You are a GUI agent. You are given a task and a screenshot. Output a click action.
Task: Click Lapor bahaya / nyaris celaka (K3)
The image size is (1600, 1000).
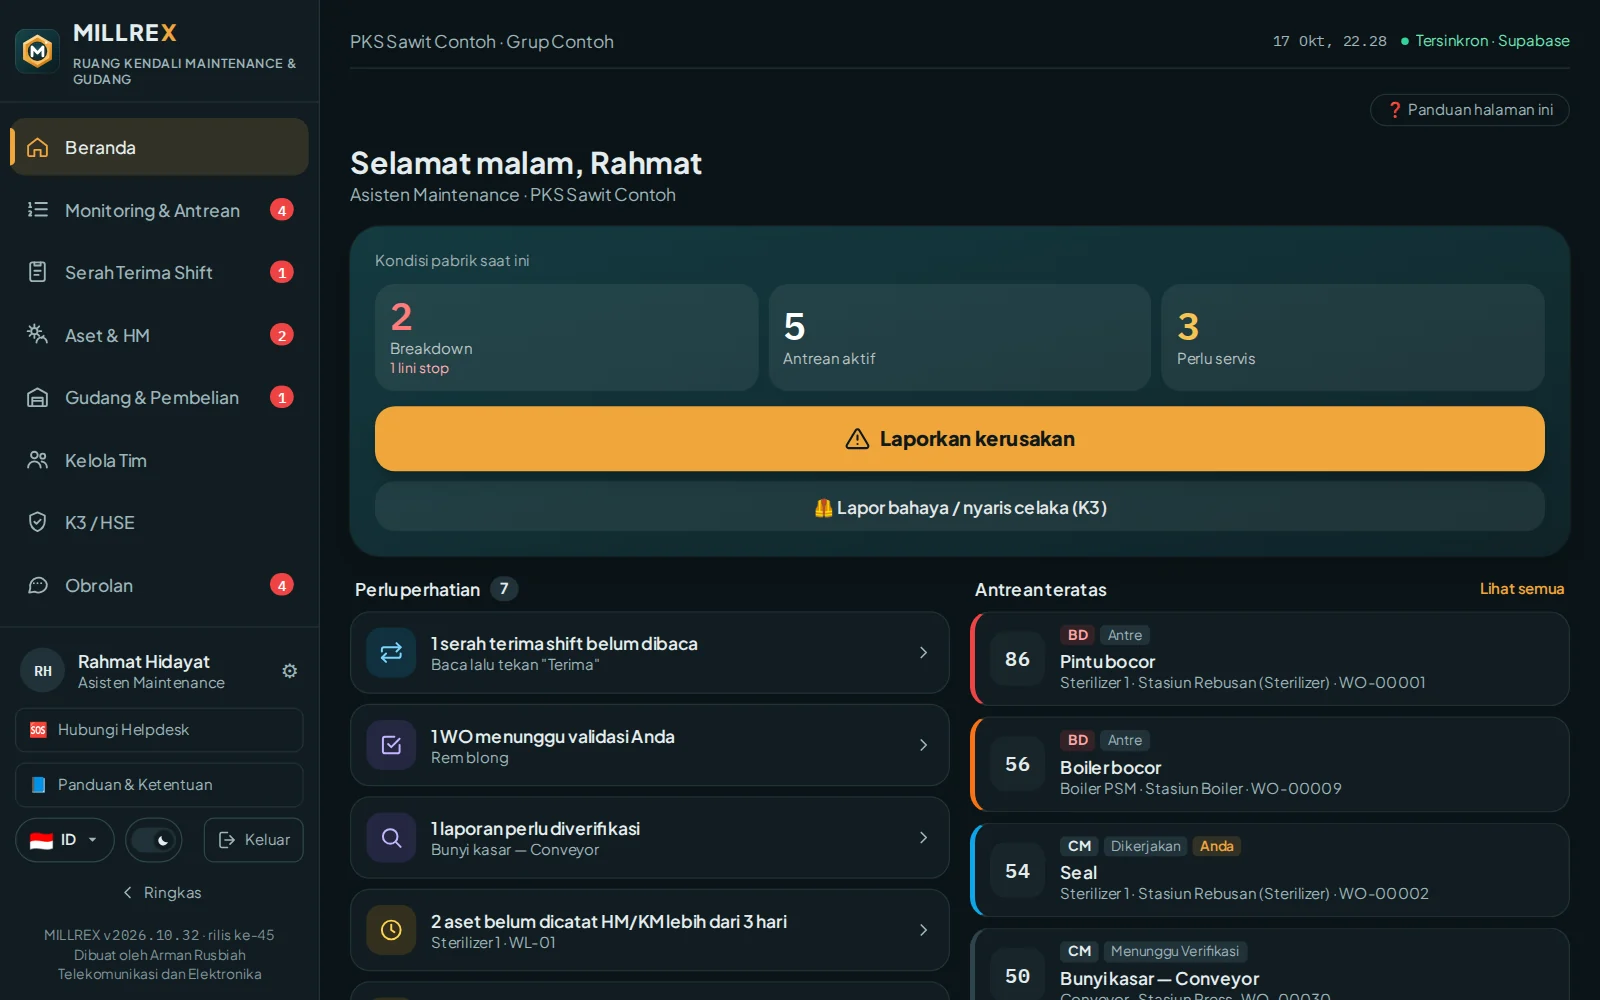960,507
